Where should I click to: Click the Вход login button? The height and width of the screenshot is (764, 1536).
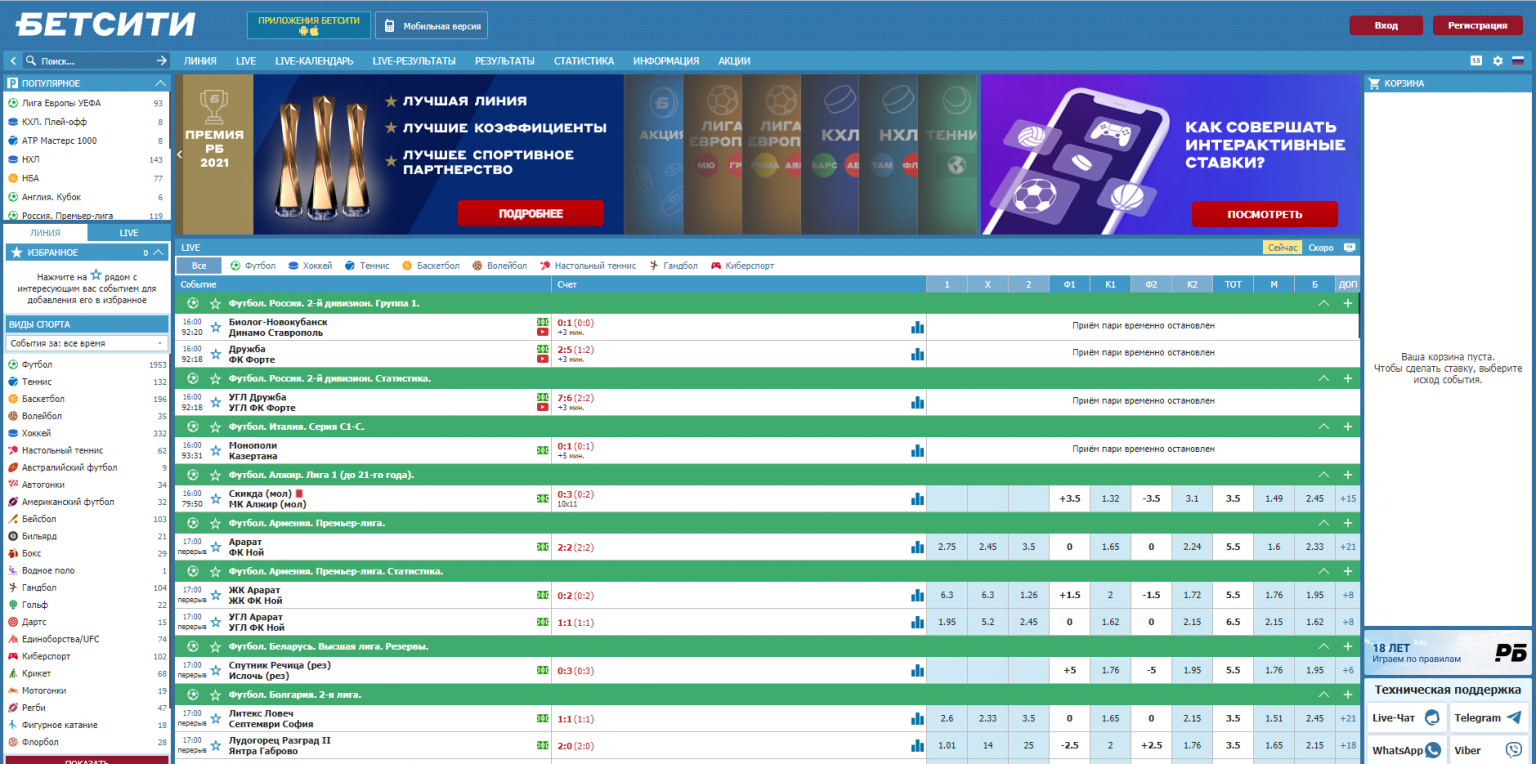pyautogui.click(x=1386, y=26)
